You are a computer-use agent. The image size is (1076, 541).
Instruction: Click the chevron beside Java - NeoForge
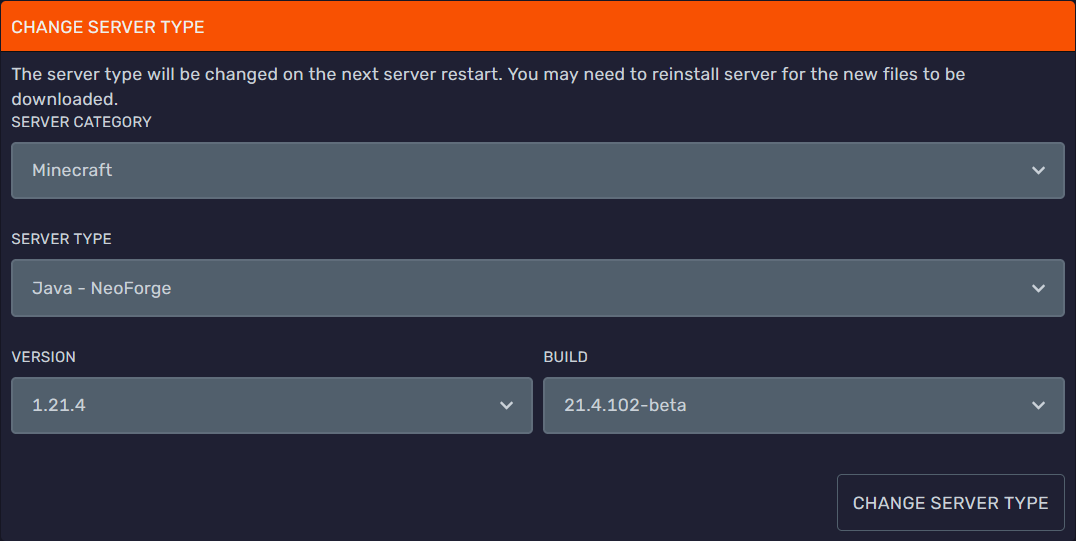1038,289
